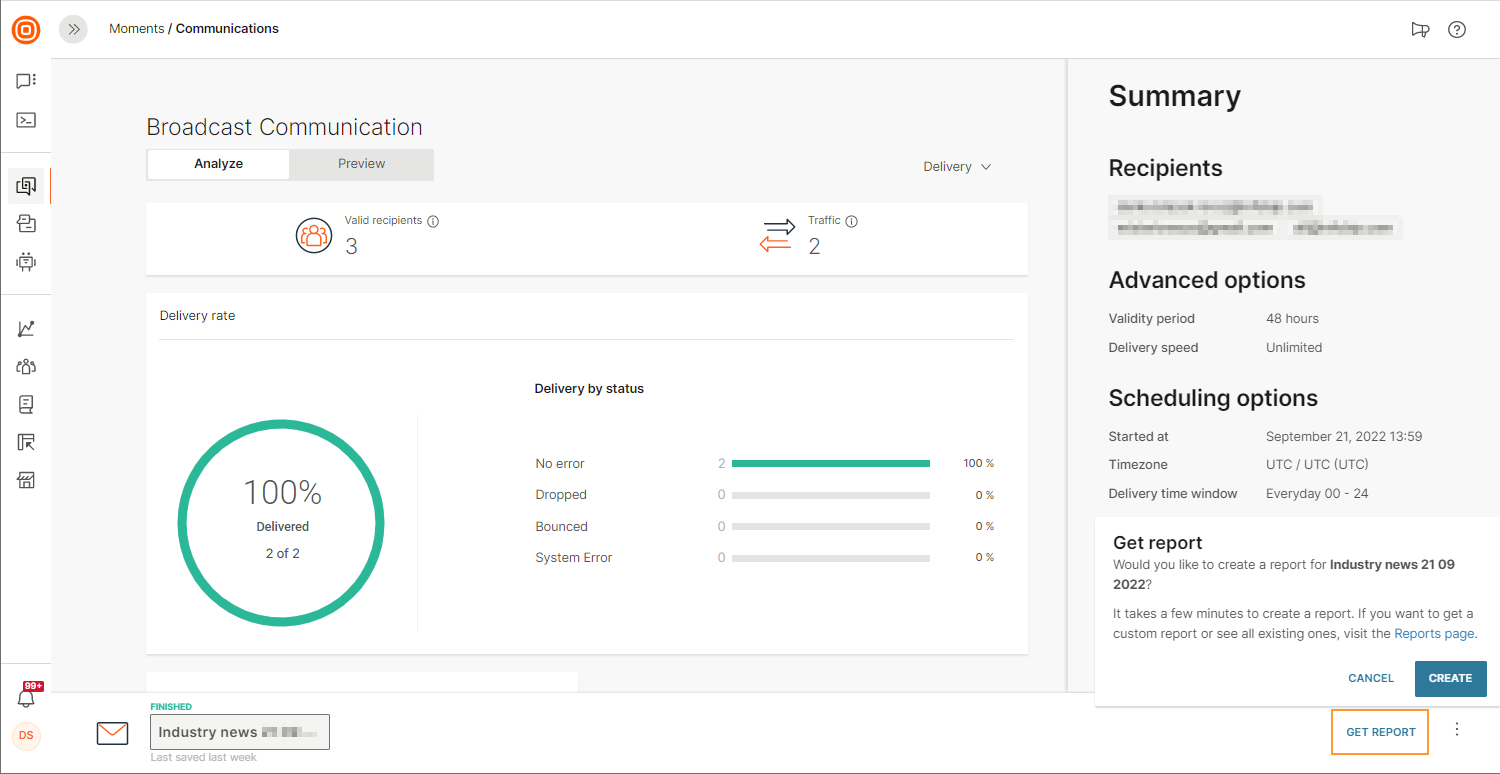Click the Valid recipients info icon

[x=433, y=221]
